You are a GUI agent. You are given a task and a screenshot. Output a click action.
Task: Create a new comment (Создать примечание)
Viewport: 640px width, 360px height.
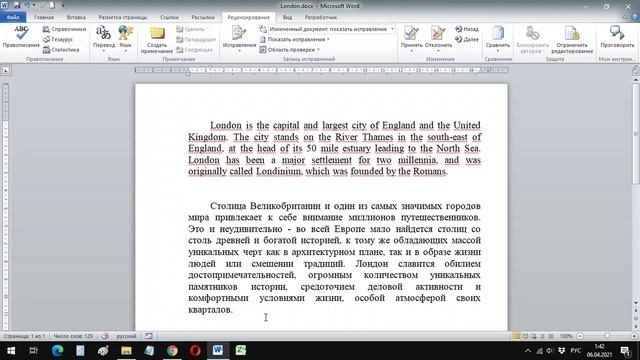coord(157,40)
